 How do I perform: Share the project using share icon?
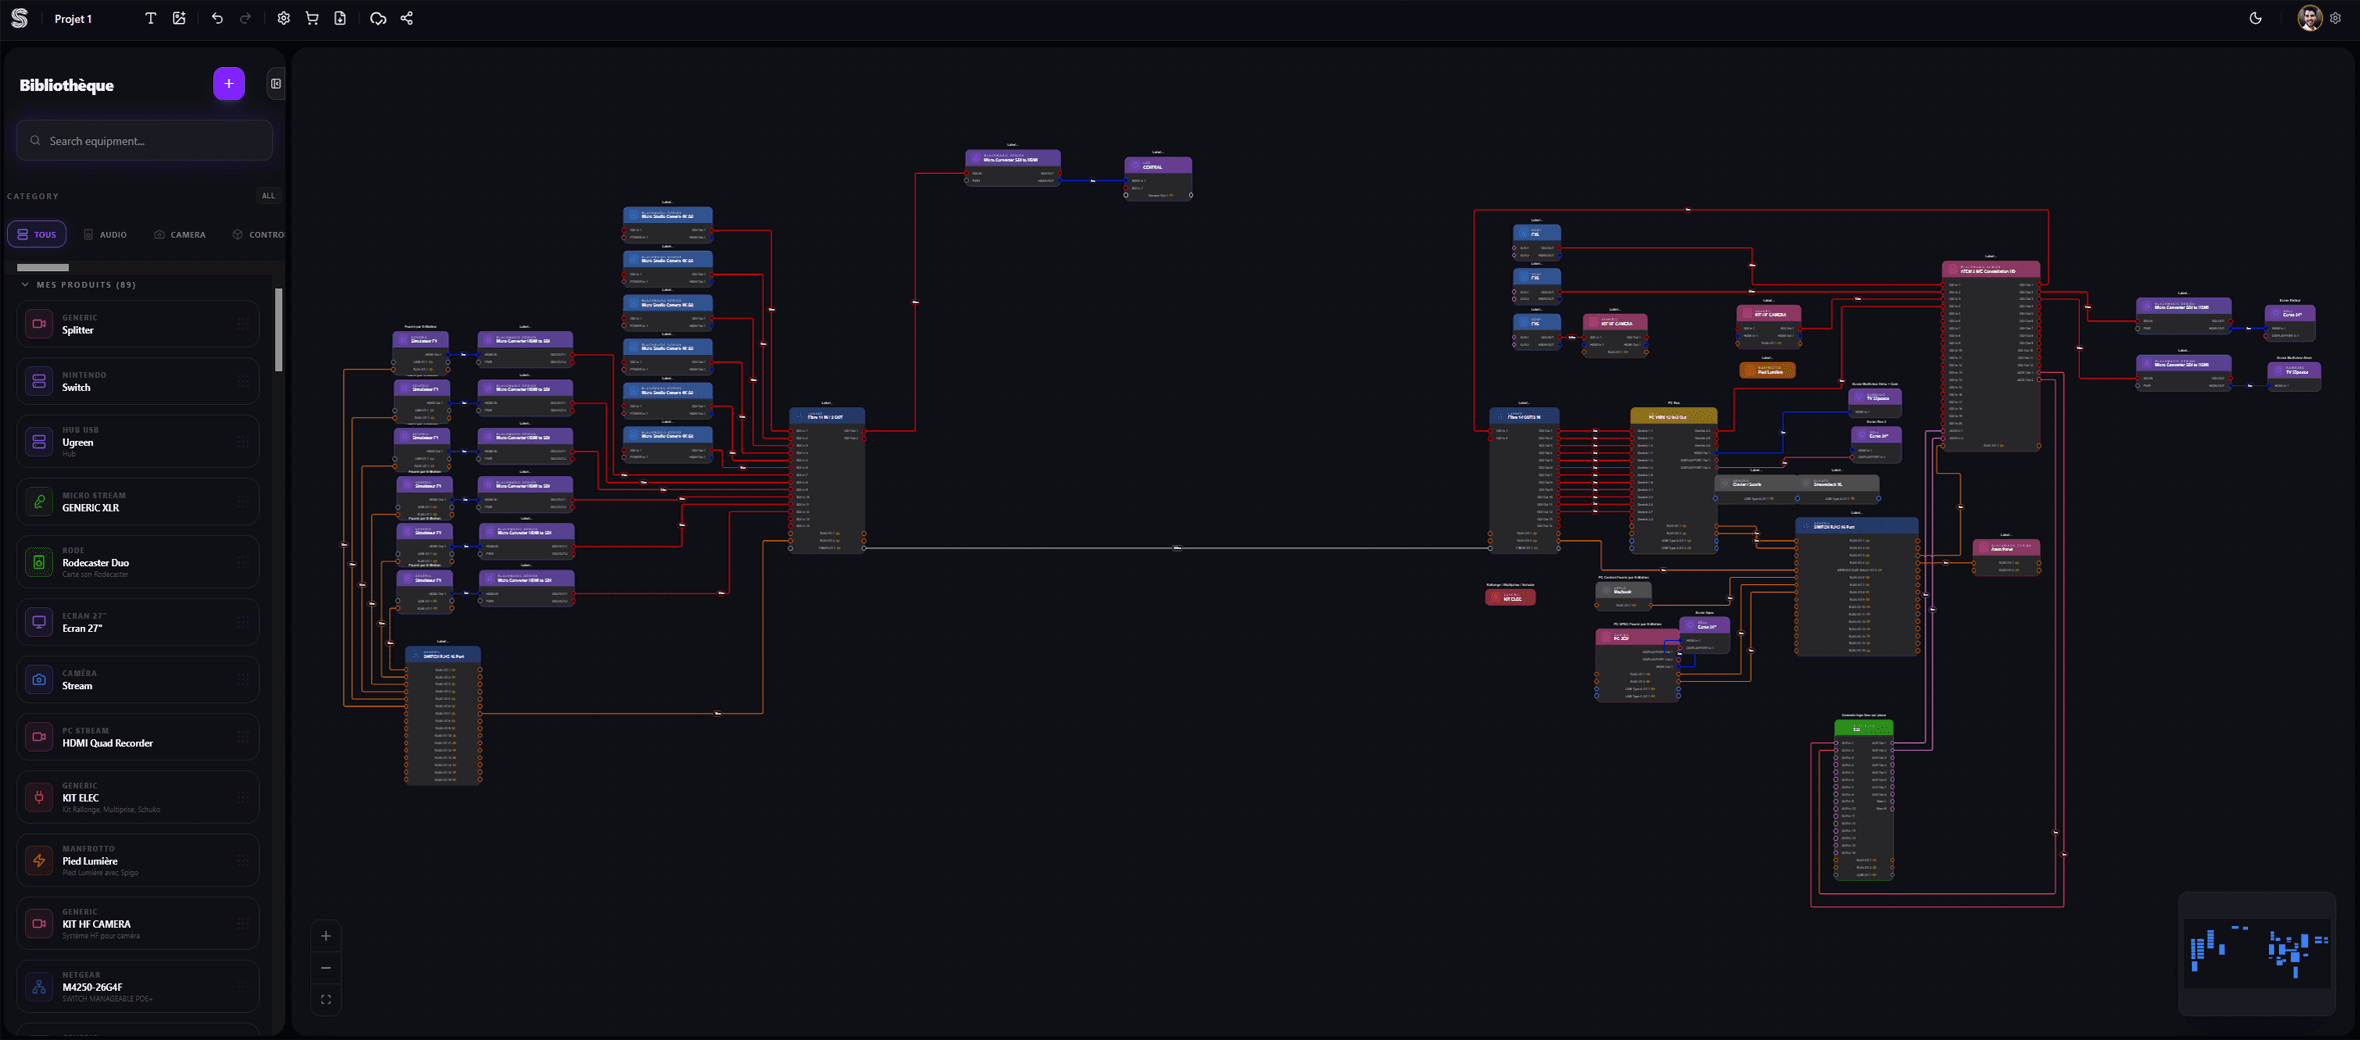click(407, 18)
